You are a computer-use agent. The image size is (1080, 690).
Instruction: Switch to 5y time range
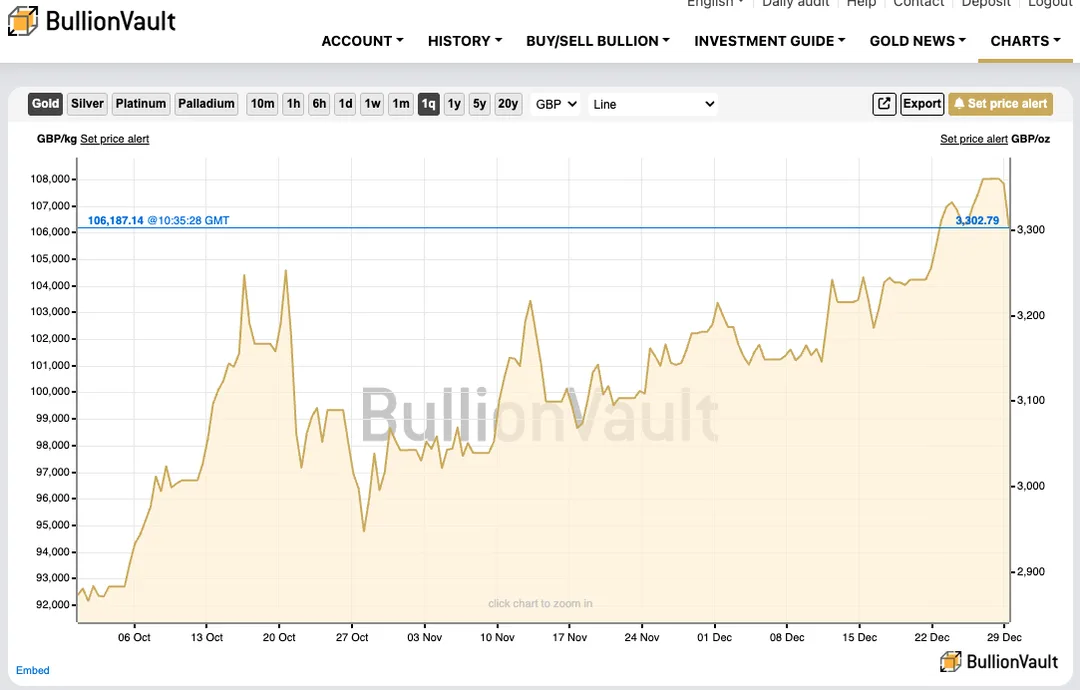click(479, 104)
